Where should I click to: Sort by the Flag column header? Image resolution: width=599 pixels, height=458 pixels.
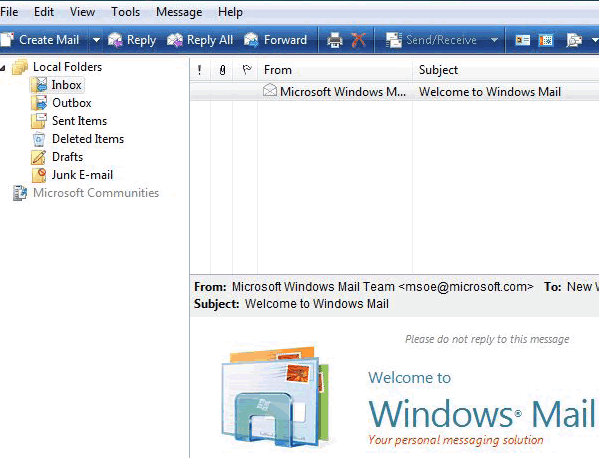pyautogui.click(x=246, y=70)
